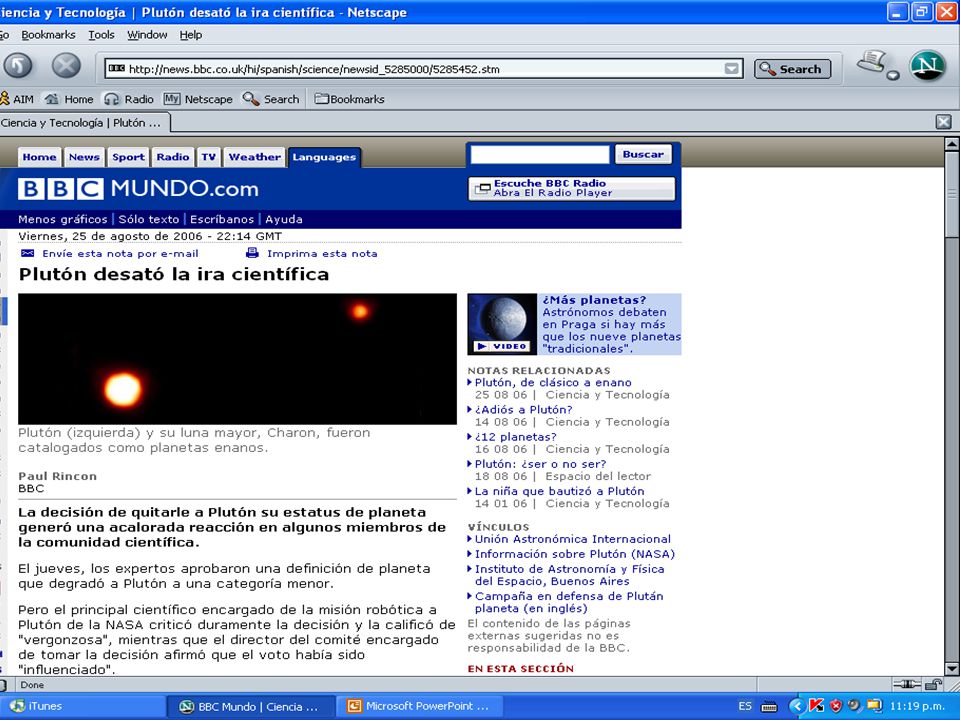Click the page scrollbar up arrow
The image size is (960, 720).
[951, 144]
